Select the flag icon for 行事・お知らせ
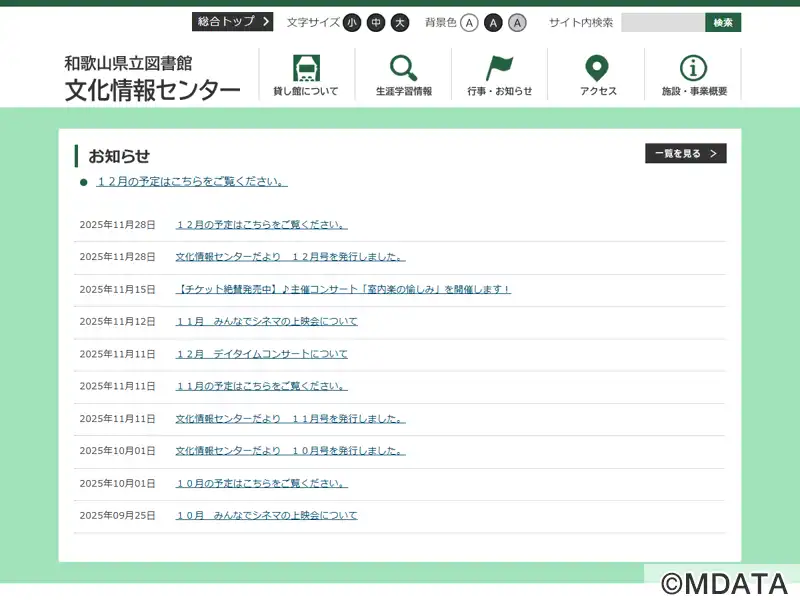 tap(499, 68)
